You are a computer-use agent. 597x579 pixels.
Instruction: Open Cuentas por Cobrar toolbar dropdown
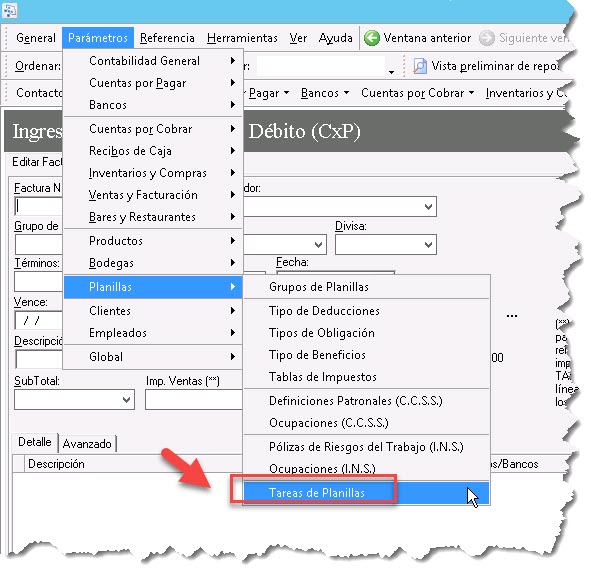(418, 93)
